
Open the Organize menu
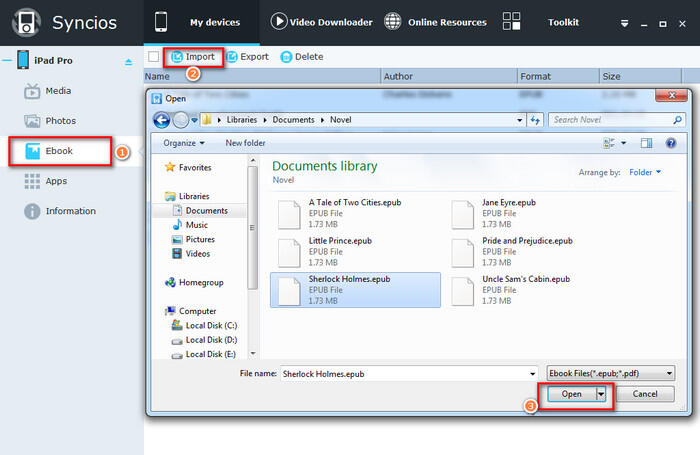click(183, 143)
